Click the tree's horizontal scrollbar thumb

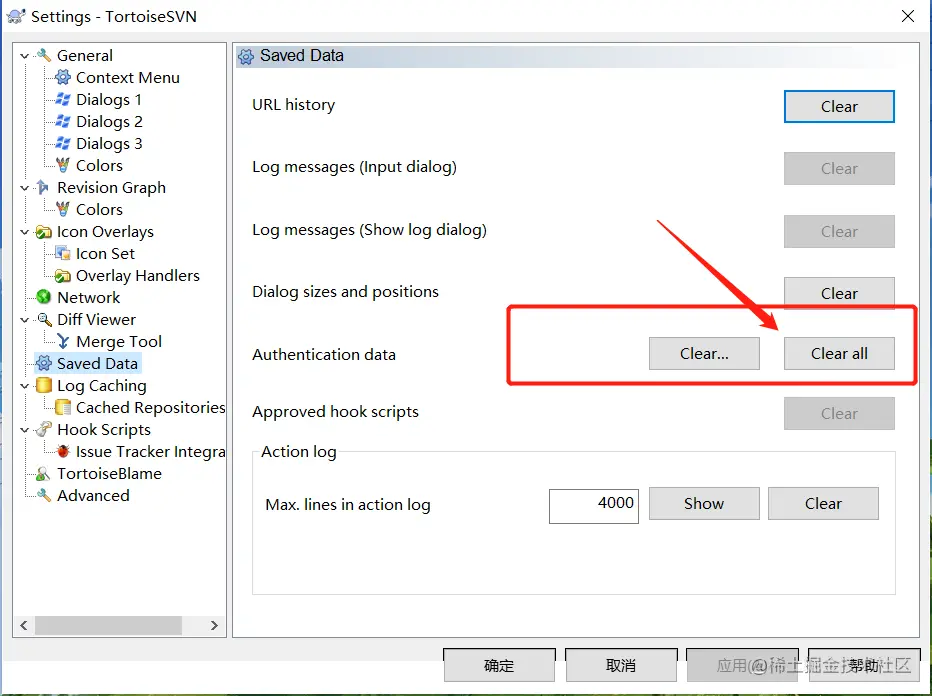108,625
